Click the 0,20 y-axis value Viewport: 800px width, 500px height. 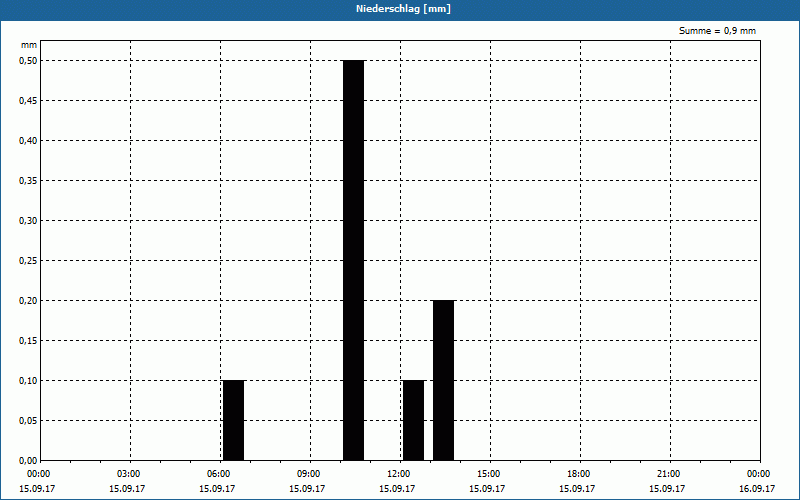28,301
